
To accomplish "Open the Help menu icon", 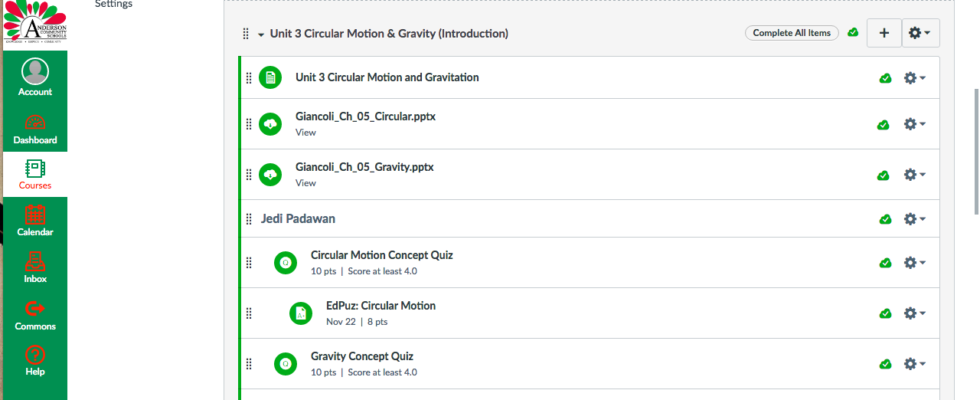I will coord(35,360).
